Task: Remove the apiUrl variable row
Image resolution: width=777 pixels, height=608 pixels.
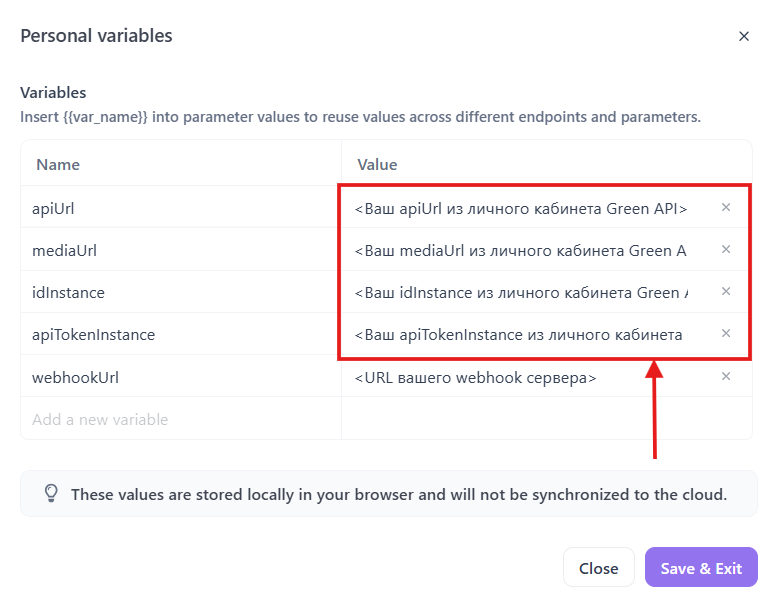Action: [x=726, y=208]
